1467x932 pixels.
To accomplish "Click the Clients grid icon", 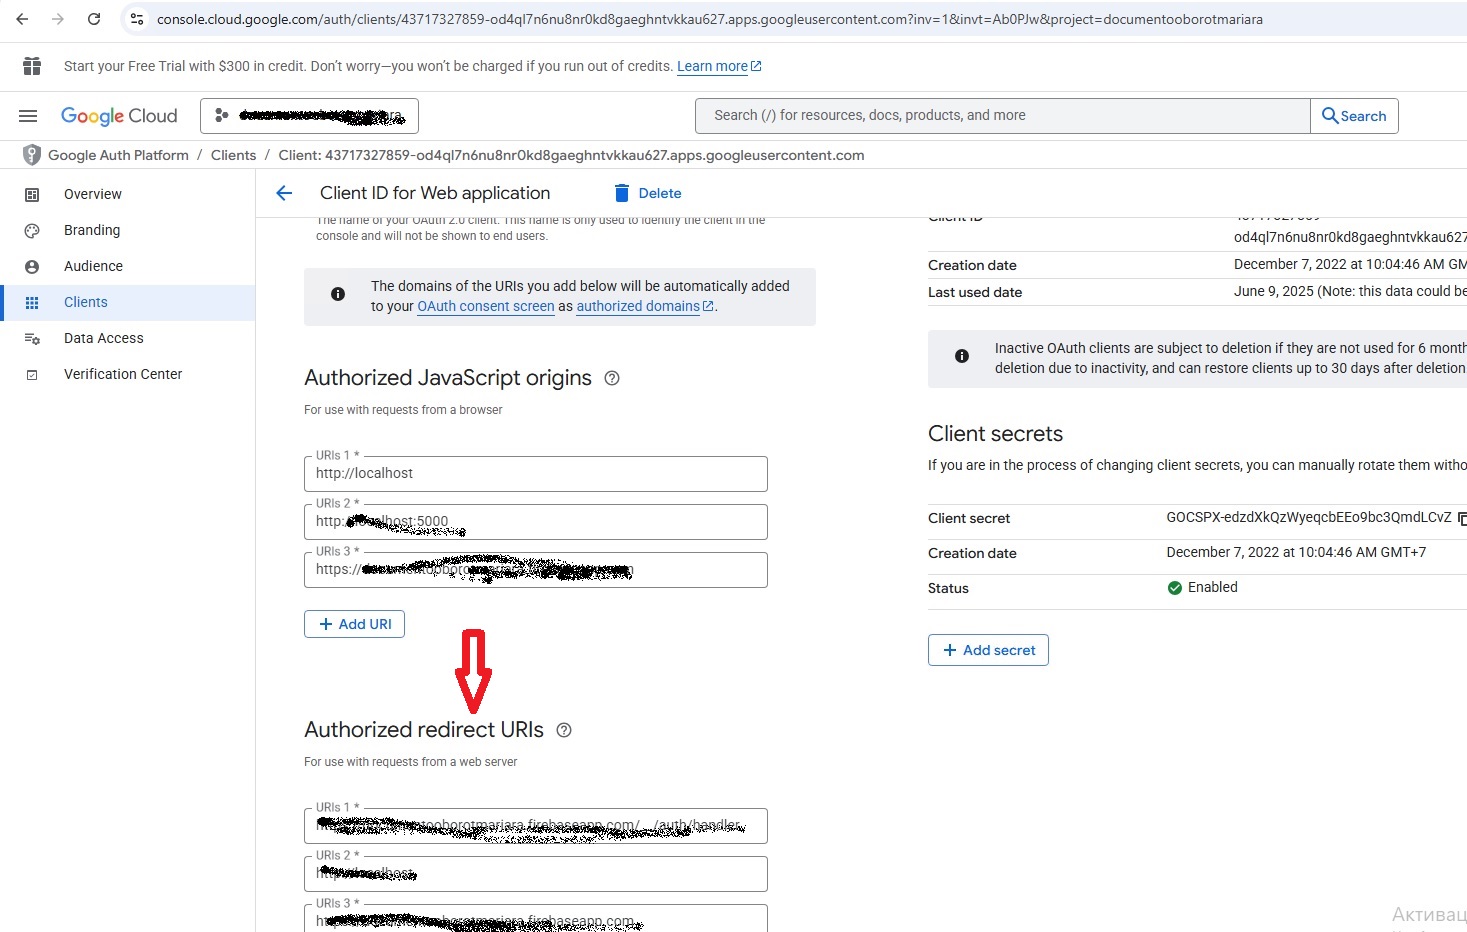I will (x=32, y=303).
